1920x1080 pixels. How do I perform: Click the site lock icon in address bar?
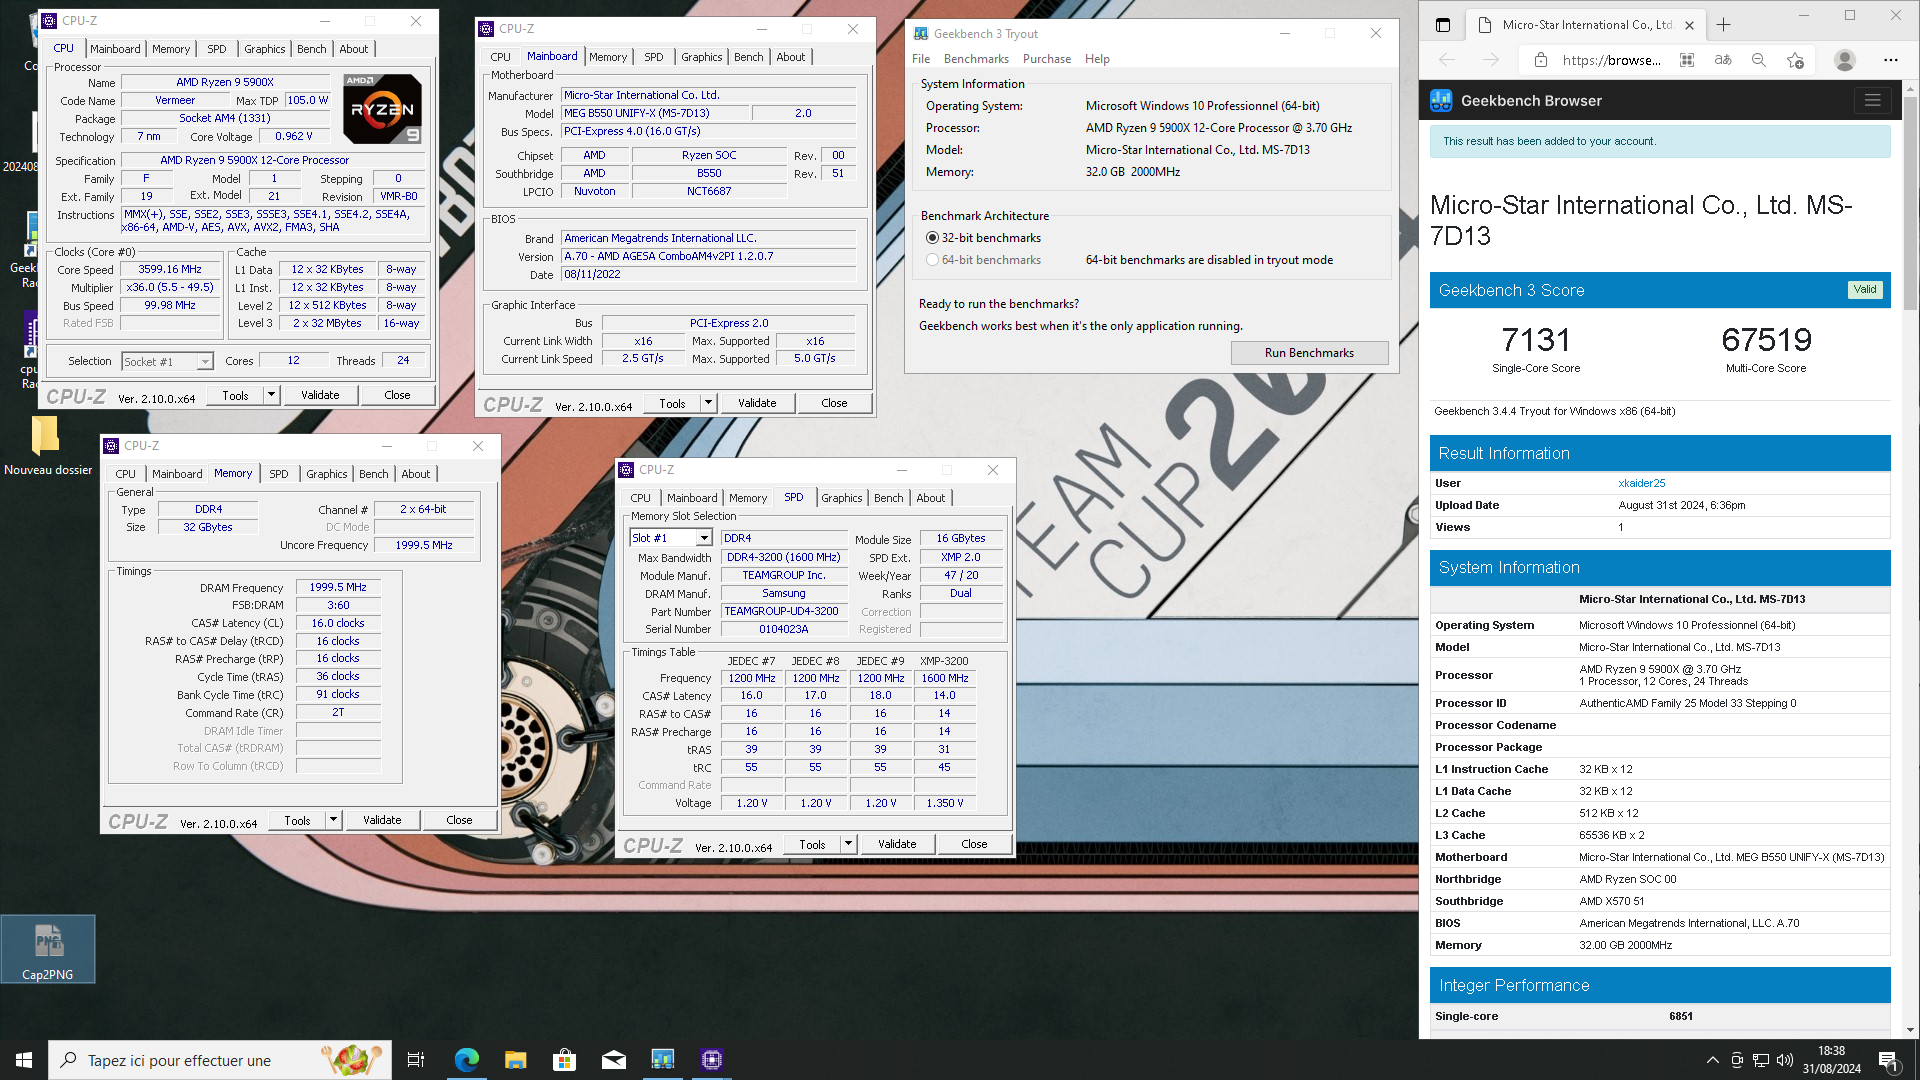[x=1540, y=60]
